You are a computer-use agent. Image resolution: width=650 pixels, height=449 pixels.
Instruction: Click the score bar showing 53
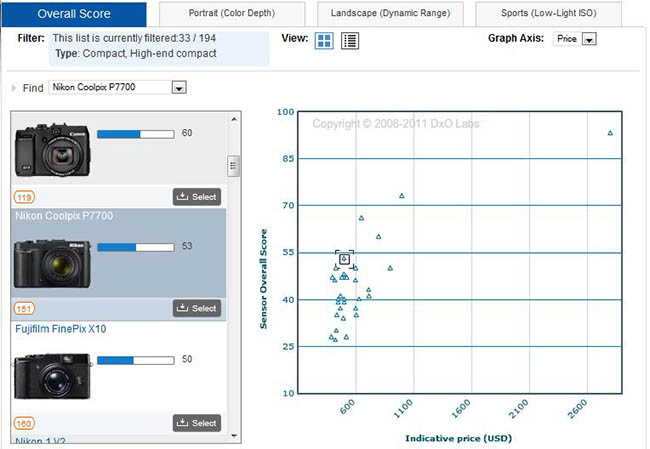136,247
